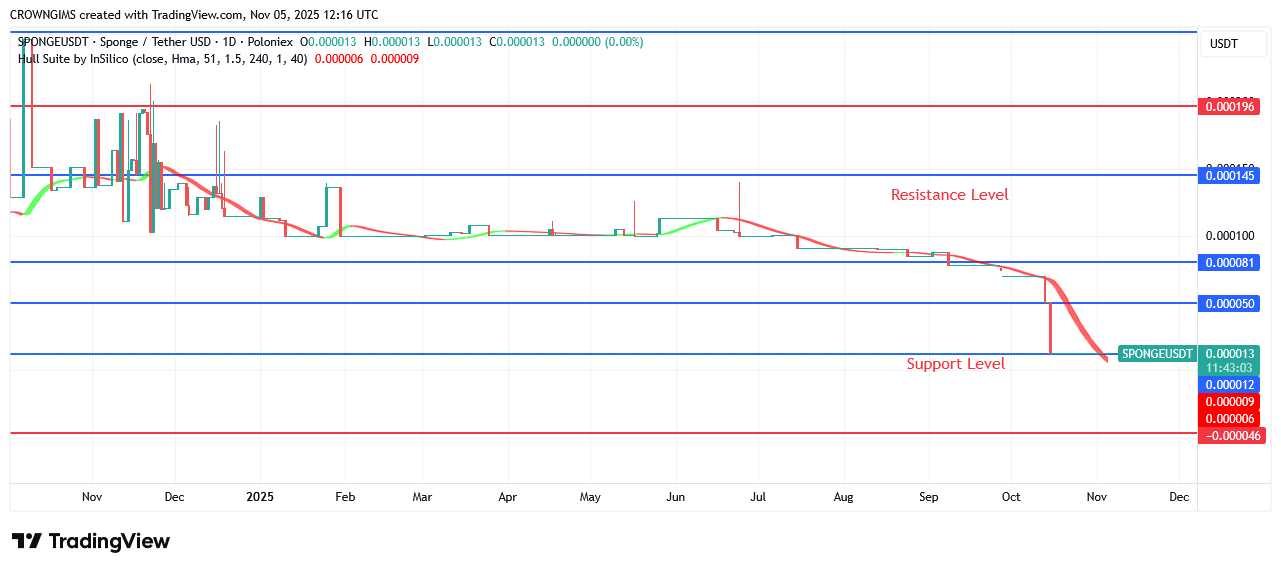Screen dimensions: 1281x571
Task: Select the Support Level text annotation
Action: tap(955, 364)
